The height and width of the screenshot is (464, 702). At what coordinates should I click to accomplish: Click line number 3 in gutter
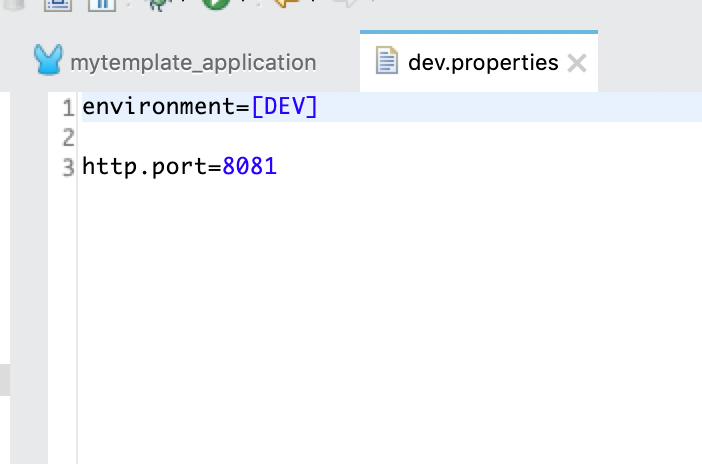coord(68,168)
